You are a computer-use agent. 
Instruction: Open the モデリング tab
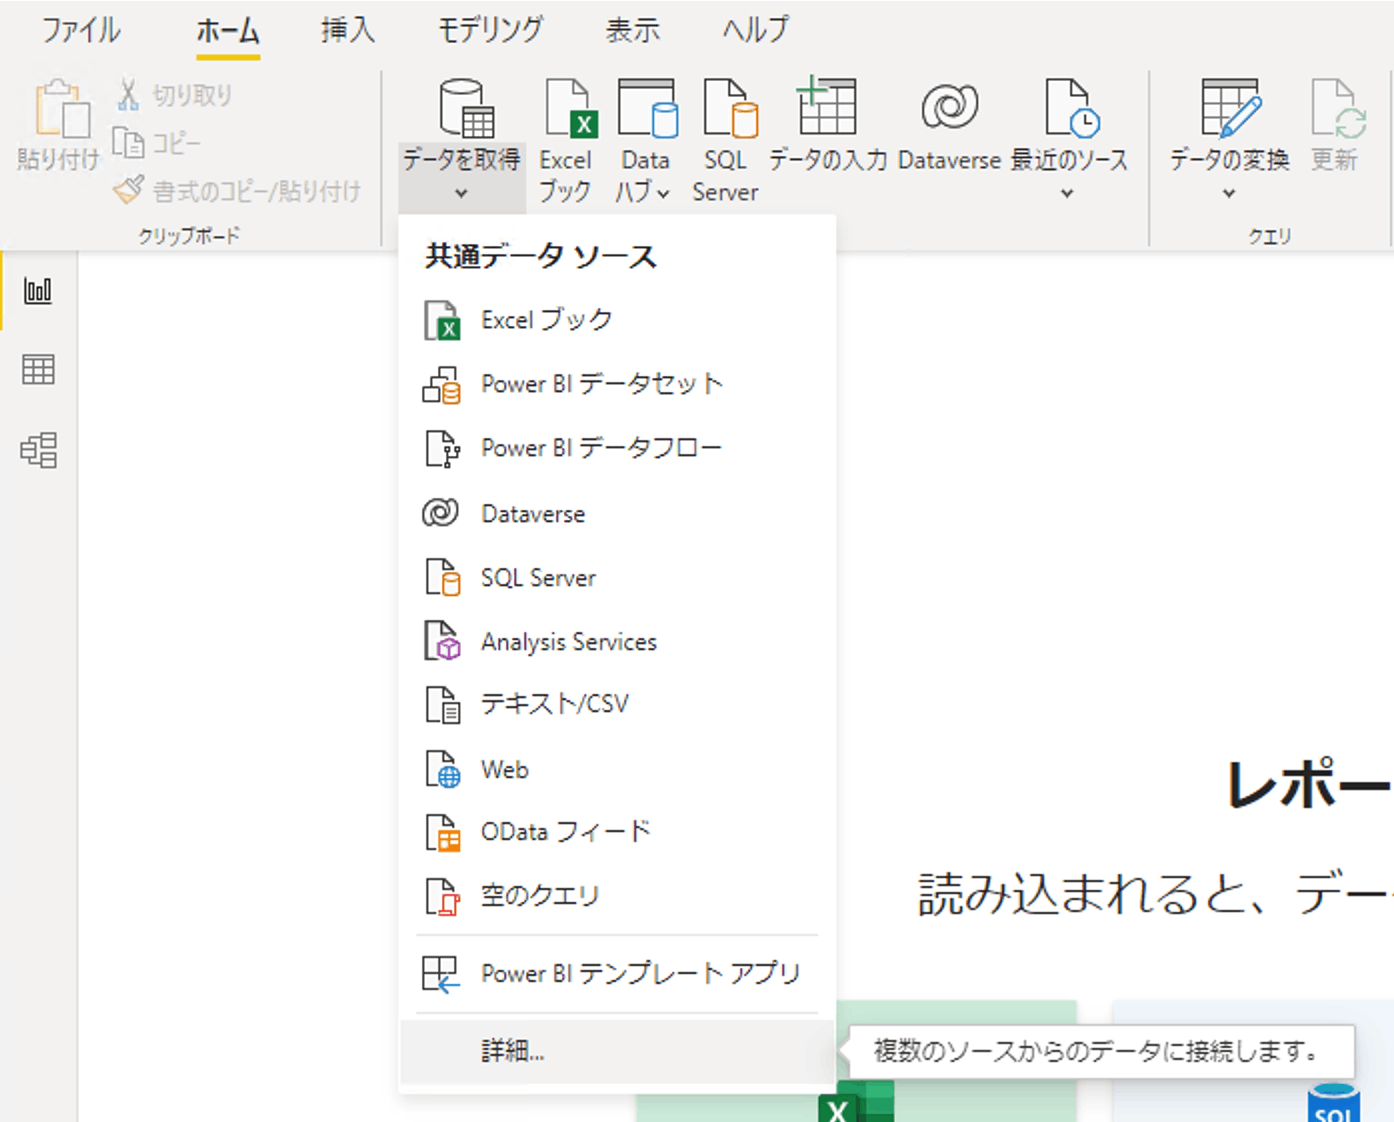(x=490, y=30)
